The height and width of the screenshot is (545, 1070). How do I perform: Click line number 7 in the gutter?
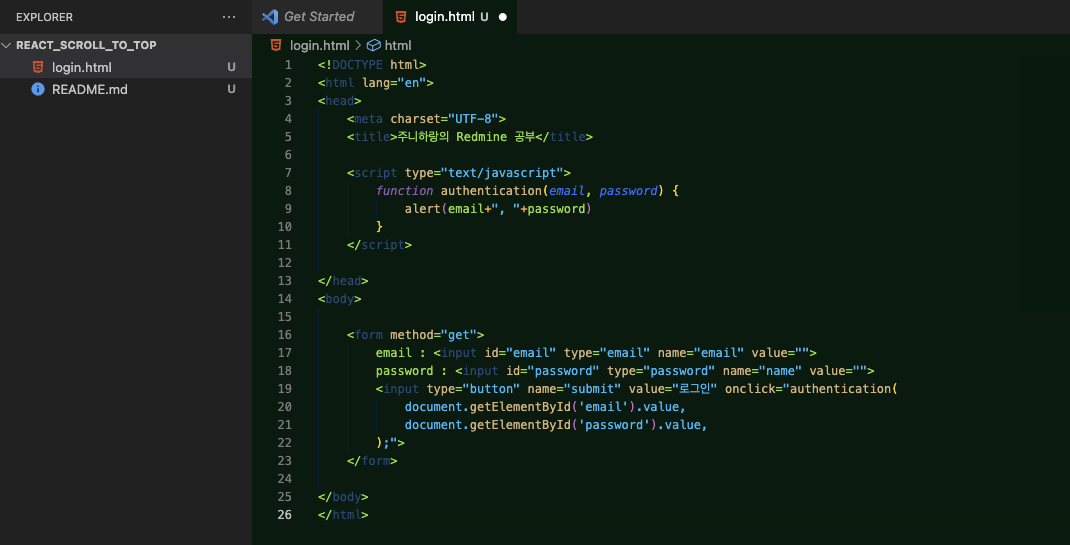pos(288,173)
